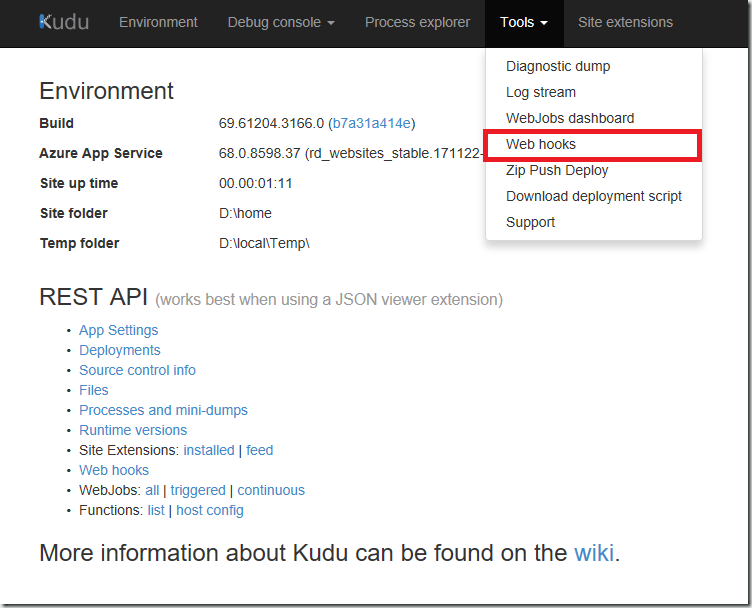Screen dimensions: 752x608
Task: Collapse the Tools dropdown menu
Action: 524,22
